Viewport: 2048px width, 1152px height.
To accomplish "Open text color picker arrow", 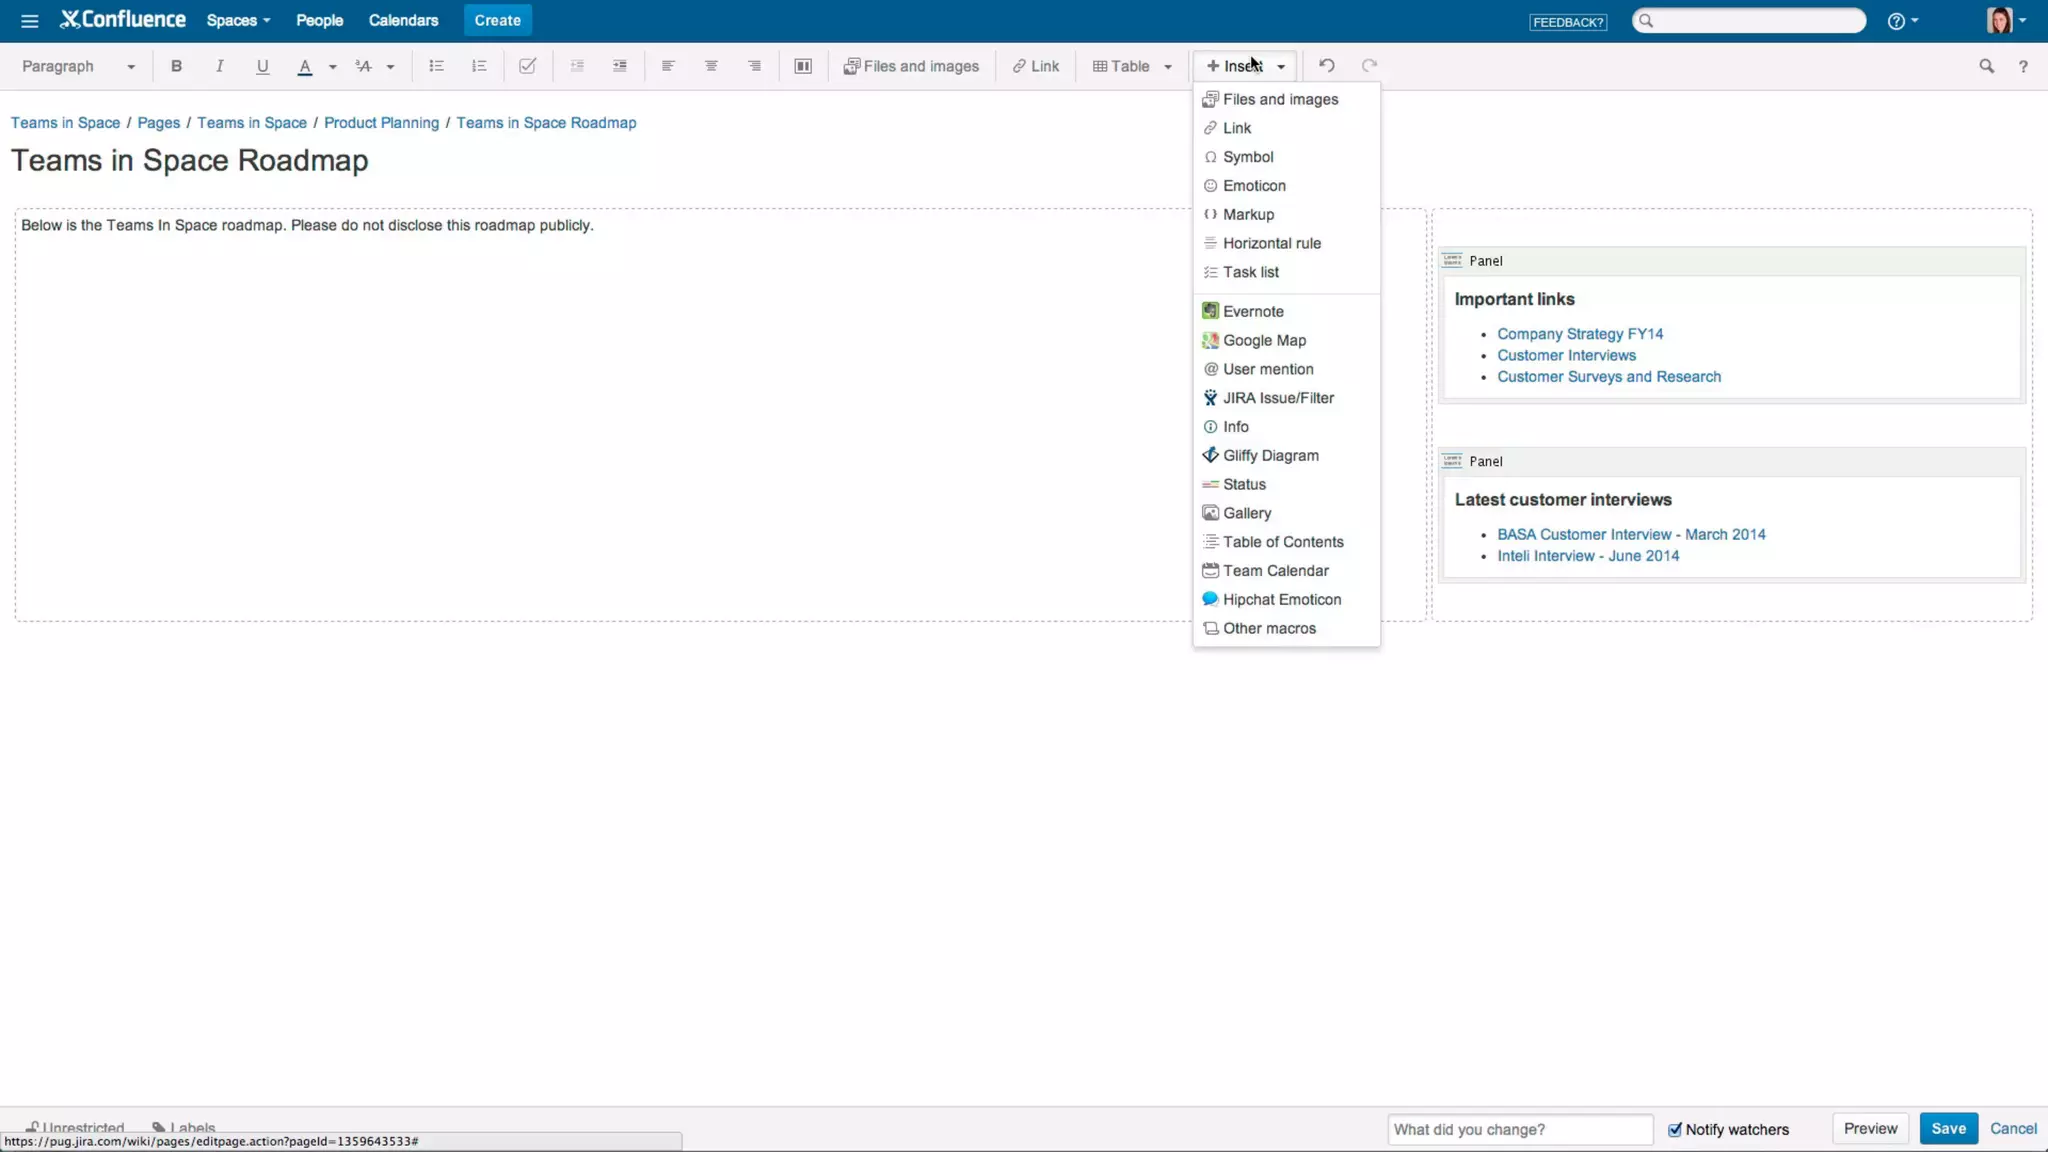I will [333, 66].
